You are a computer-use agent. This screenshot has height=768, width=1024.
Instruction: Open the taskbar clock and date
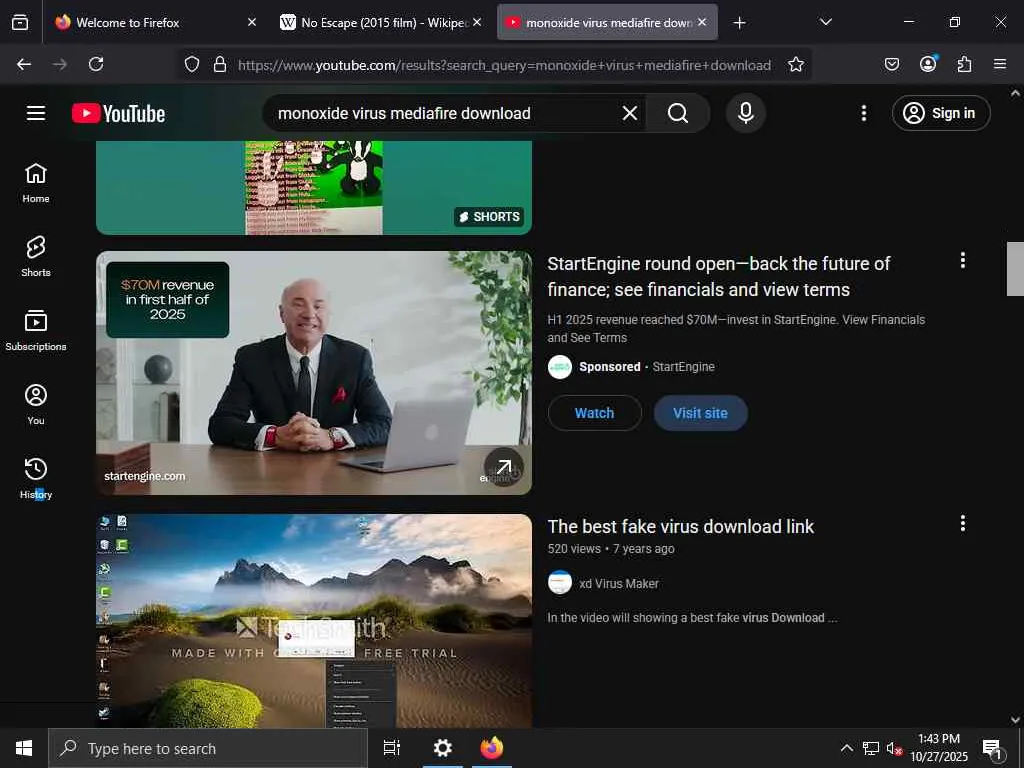click(939, 748)
